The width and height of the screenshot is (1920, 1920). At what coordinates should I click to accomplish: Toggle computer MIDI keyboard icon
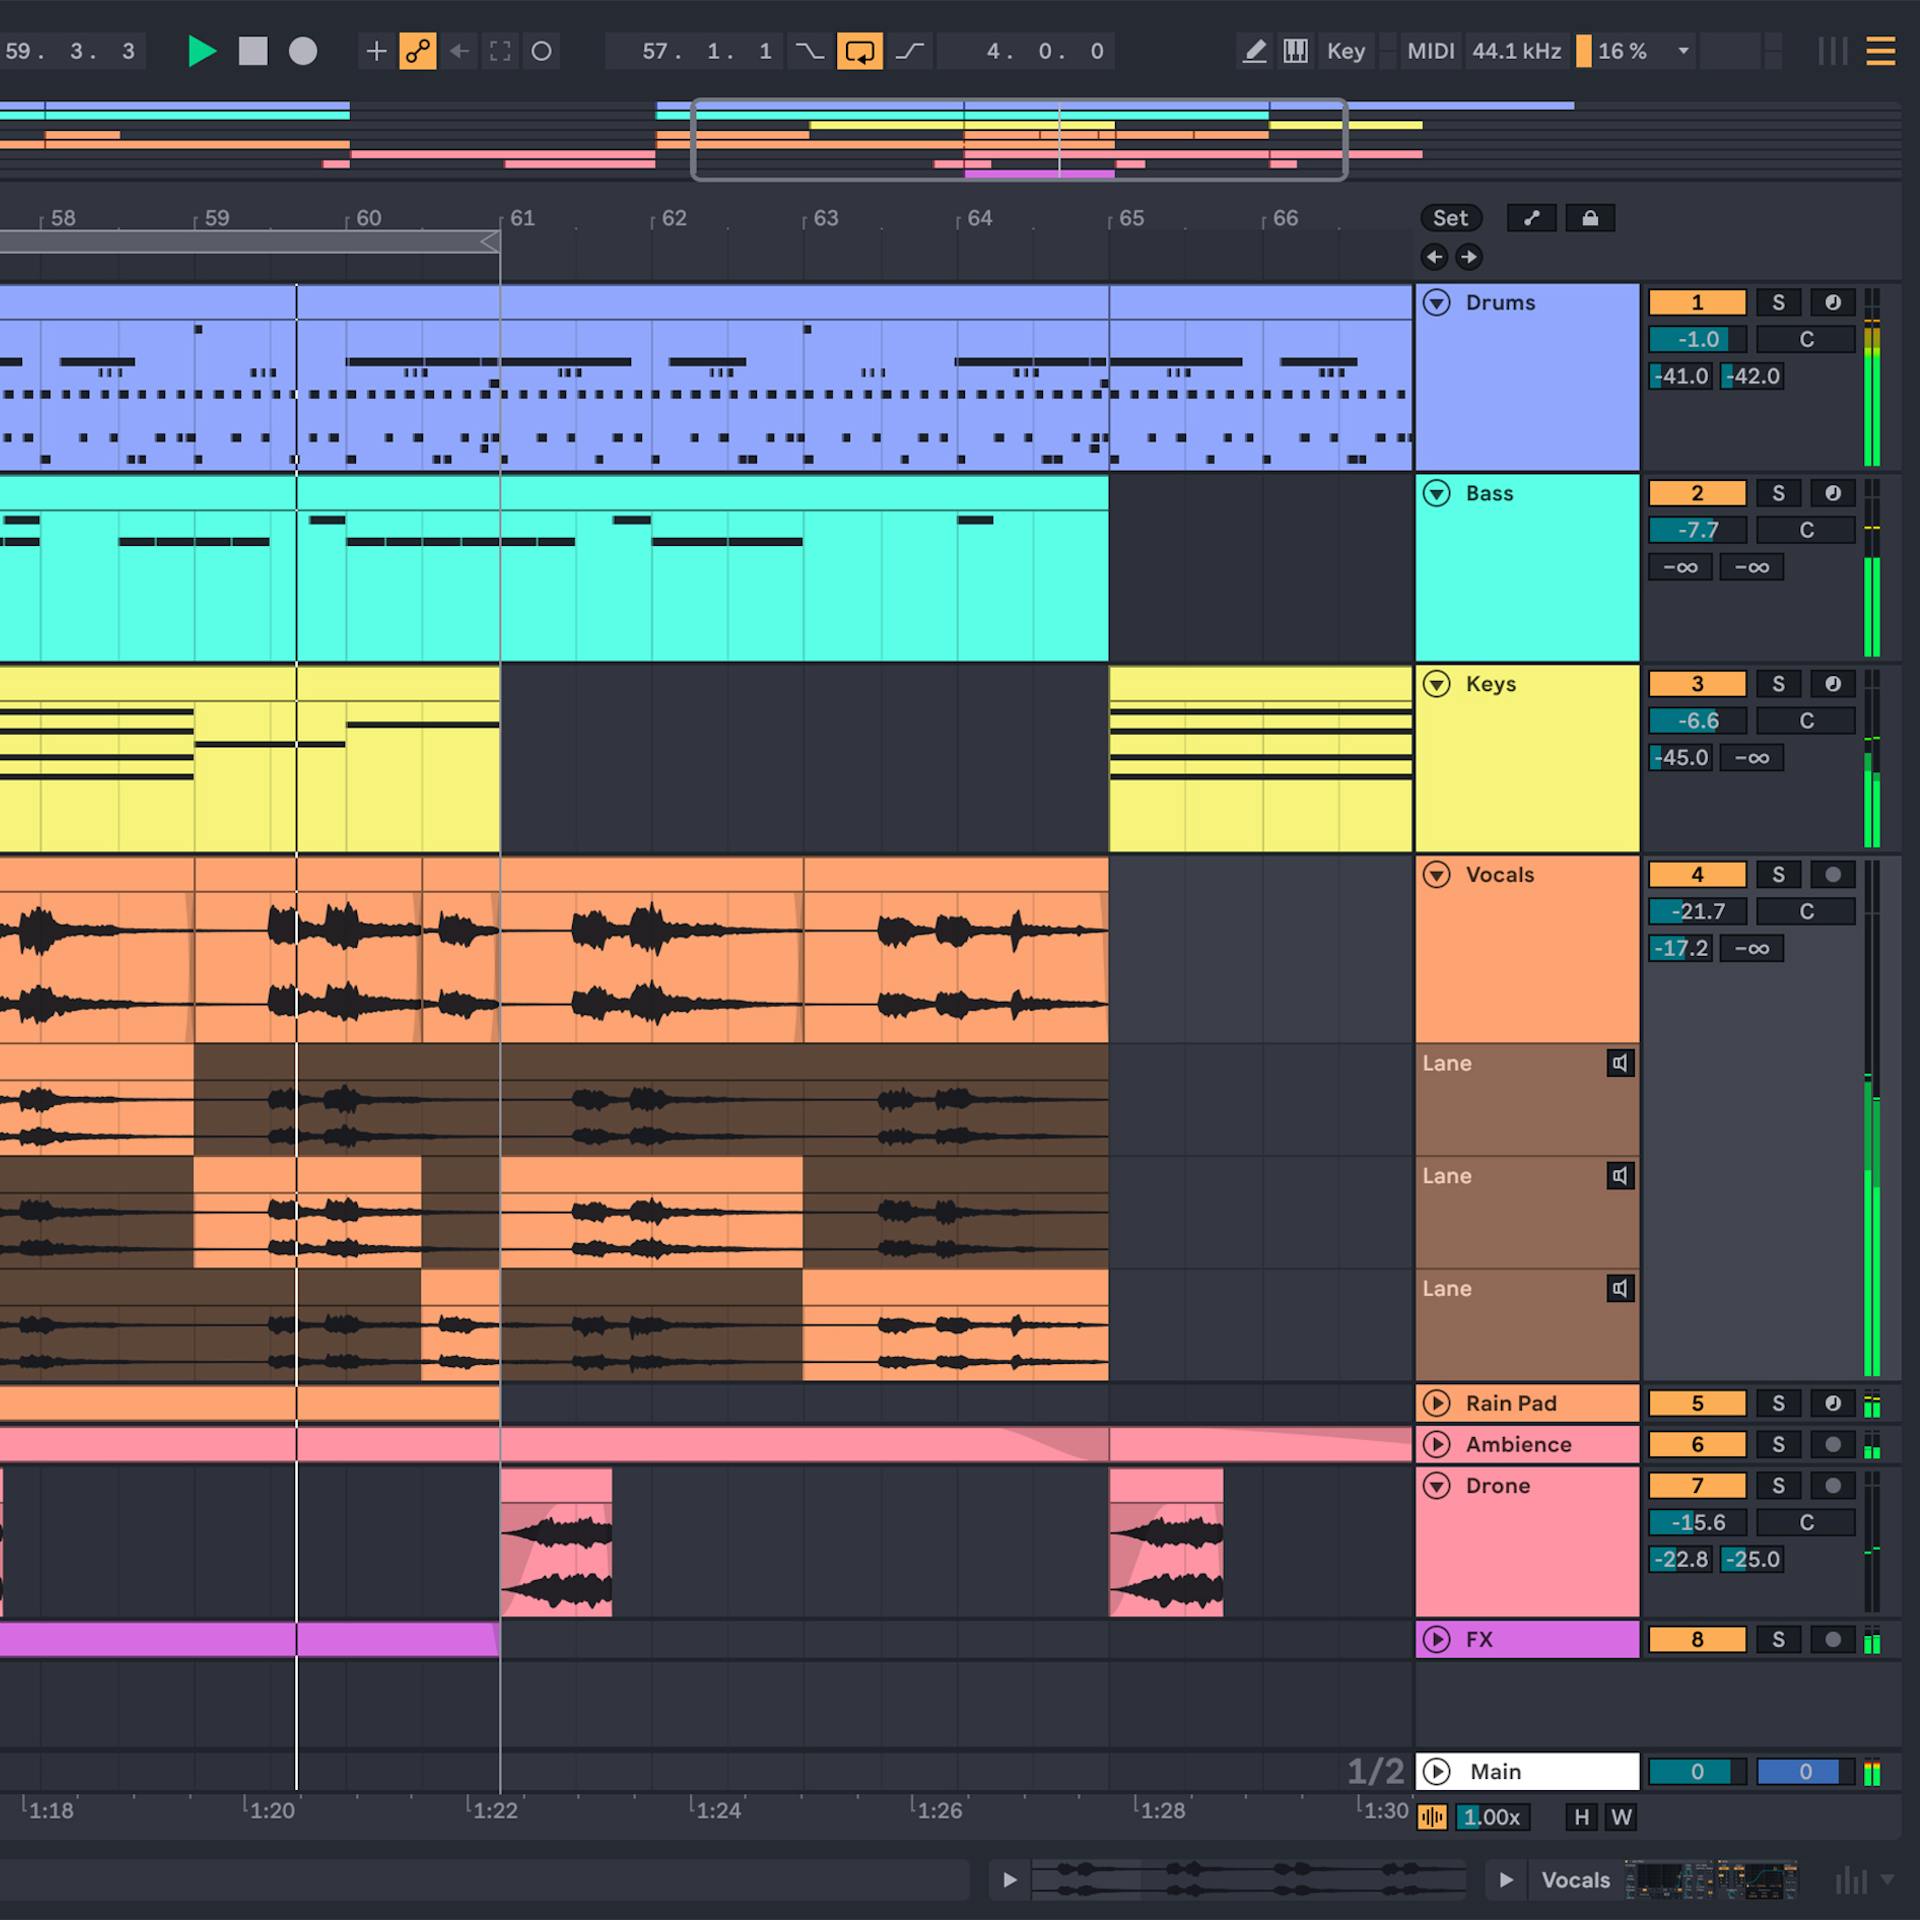click(x=1295, y=51)
